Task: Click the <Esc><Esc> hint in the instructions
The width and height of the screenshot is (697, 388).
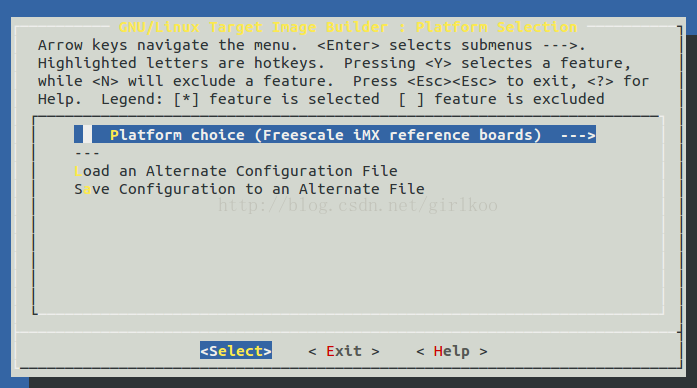Action: click(x=452, y=81)
